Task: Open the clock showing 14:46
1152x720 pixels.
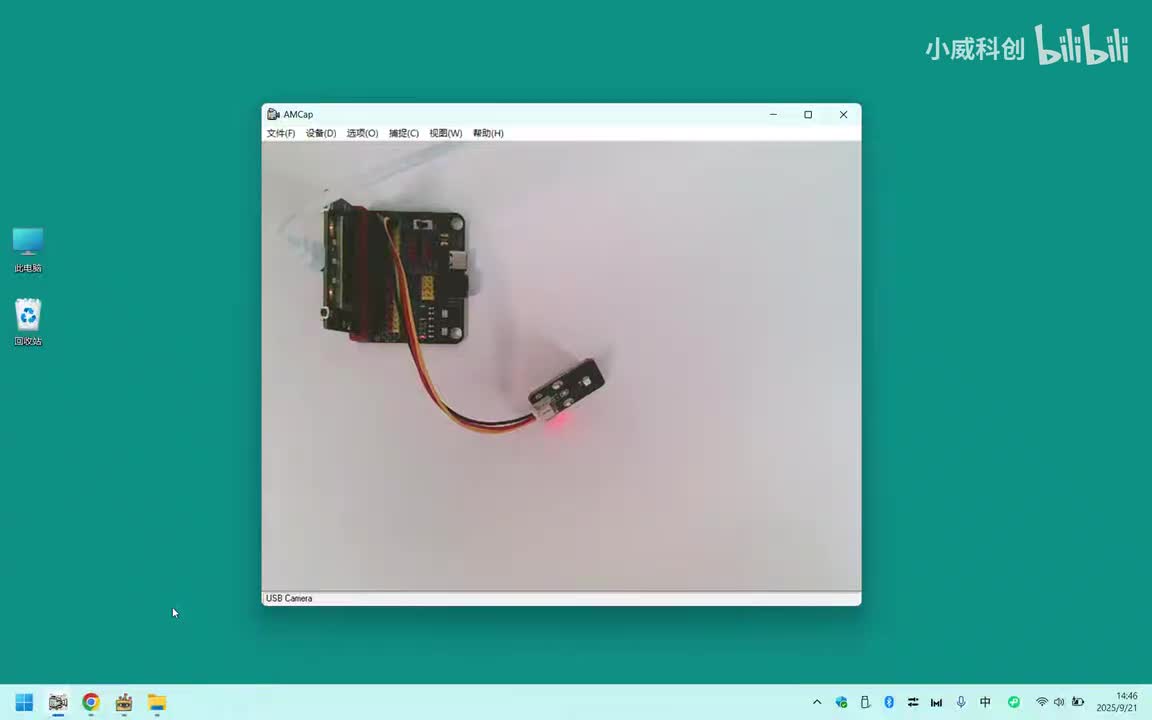Action: tap(1117, 702)
